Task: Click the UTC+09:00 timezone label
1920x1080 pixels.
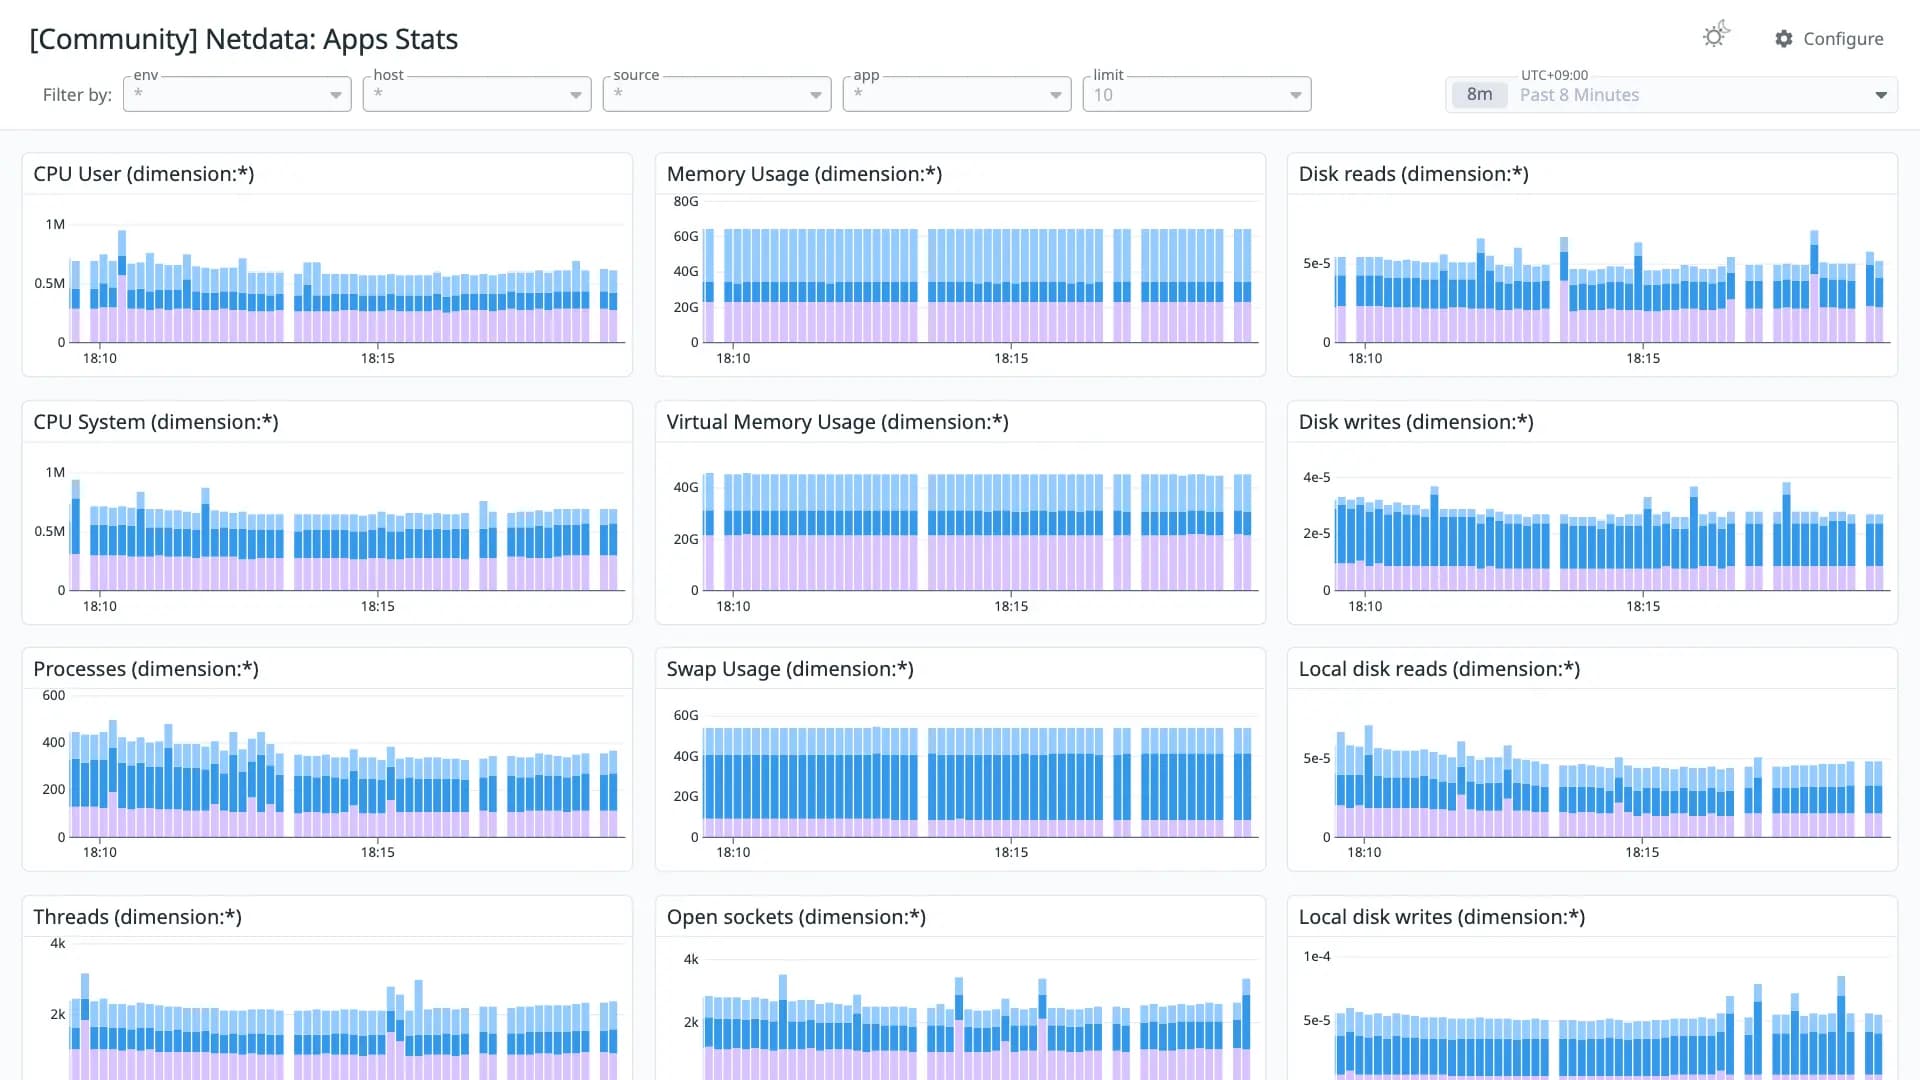Action: 1554,75
